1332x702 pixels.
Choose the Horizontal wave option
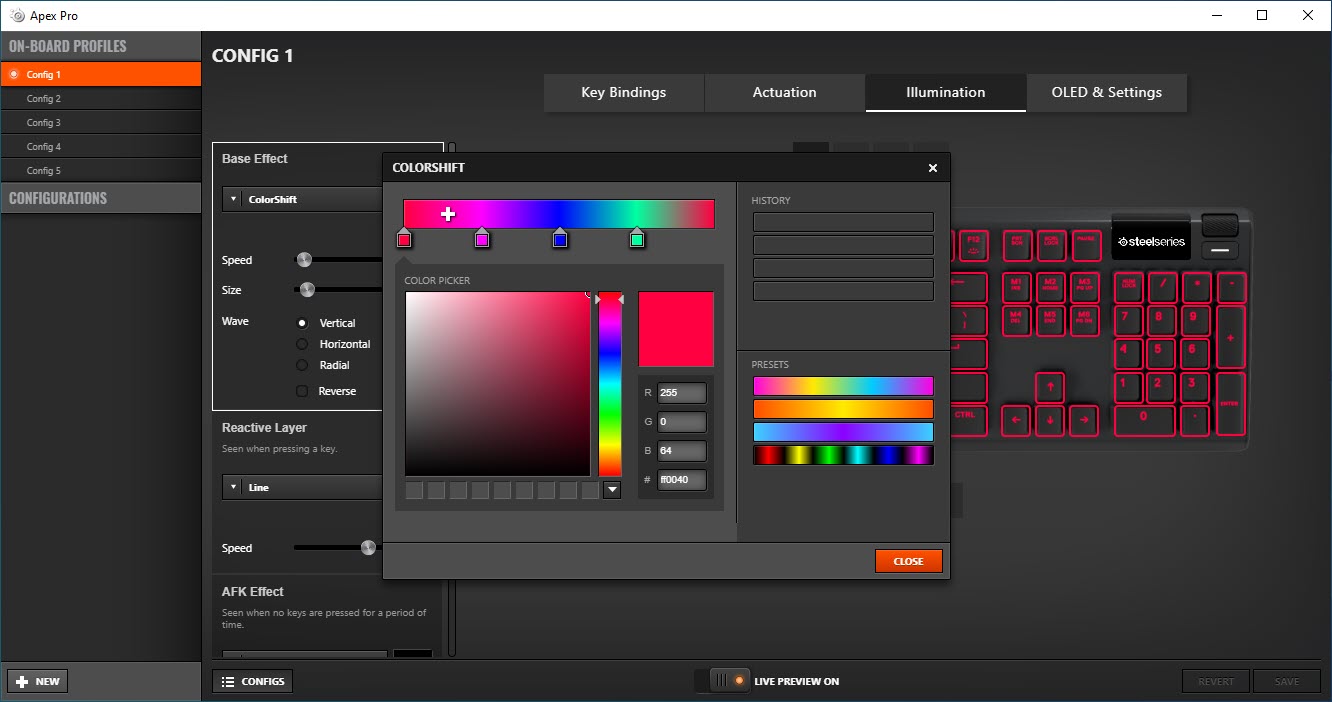[302, 344]
